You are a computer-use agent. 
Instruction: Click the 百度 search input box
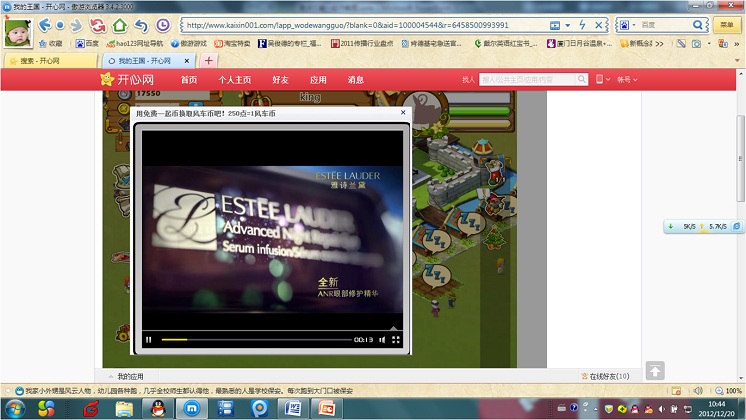pos(665,25)
